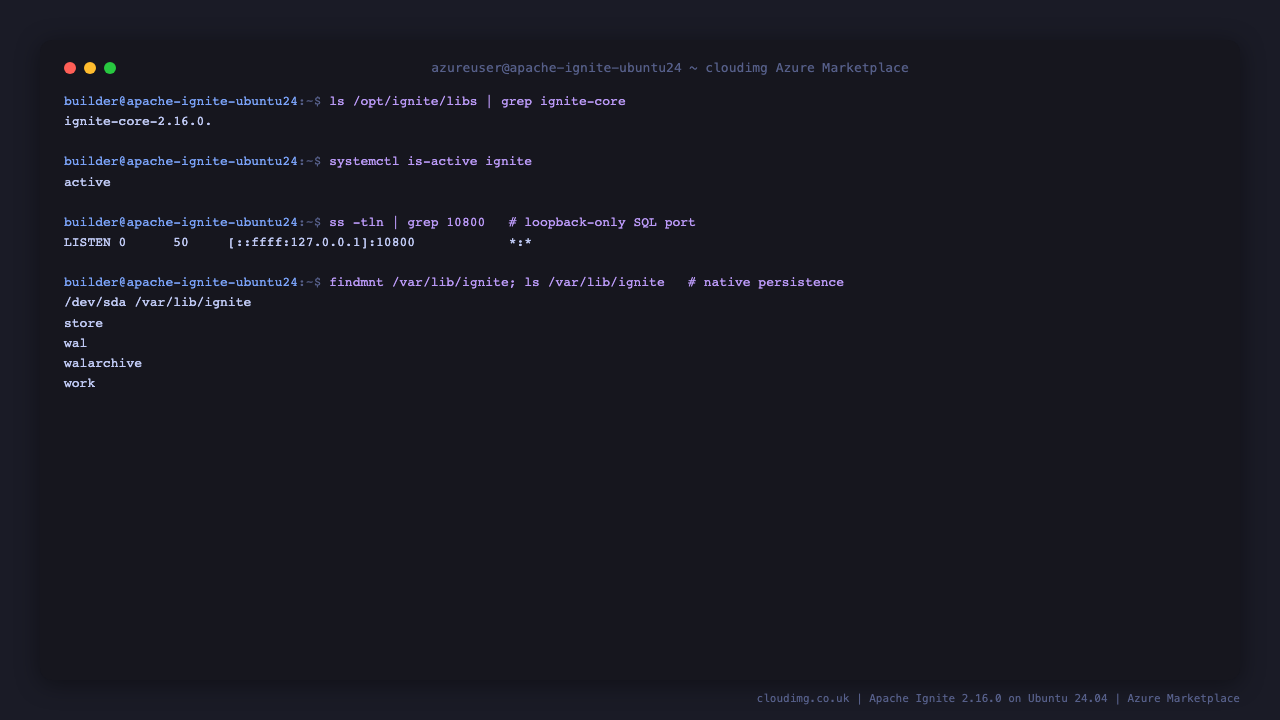This screenshot has height=720, width=1280.
Task: Select the 'findmnt /var/lib/ignite; ls /var/lib/ignite' command
Action: pos(497,283)
